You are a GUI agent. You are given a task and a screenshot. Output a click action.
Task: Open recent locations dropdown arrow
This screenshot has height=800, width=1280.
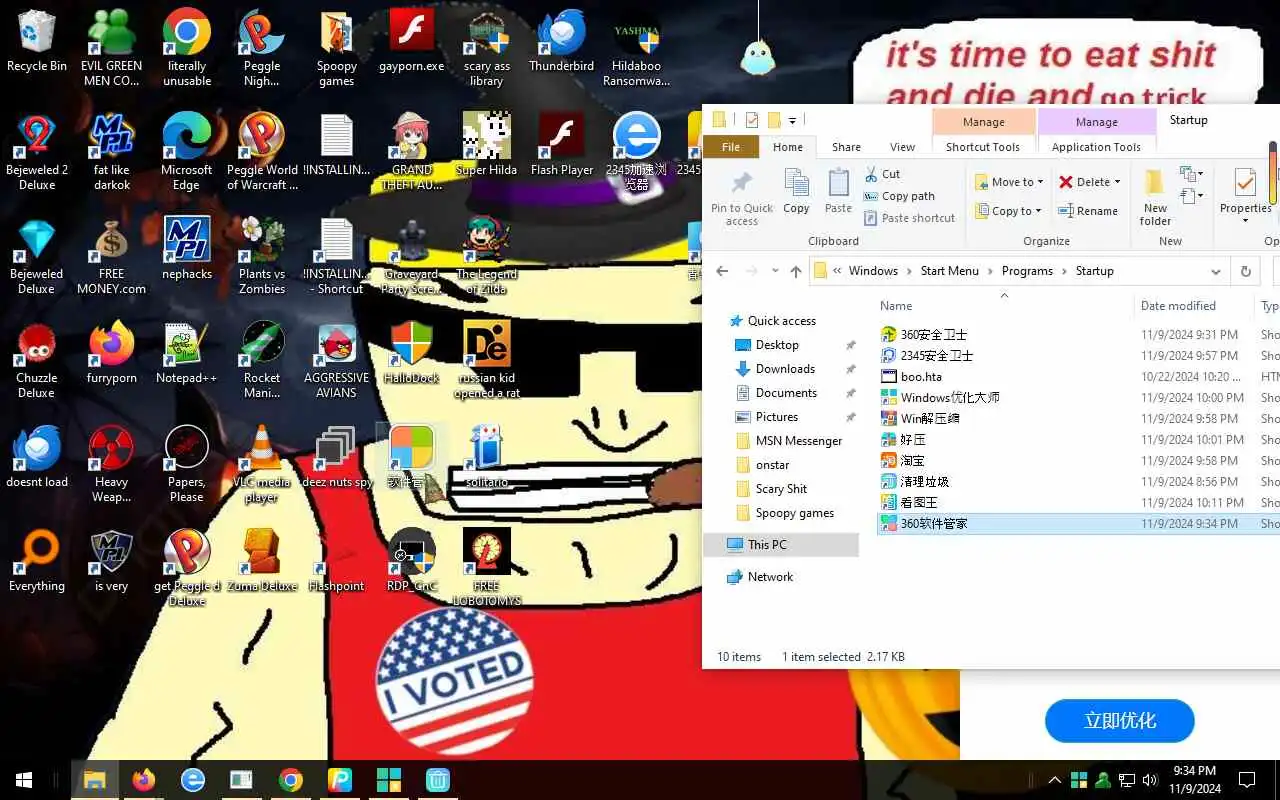(x=774, y=271)
